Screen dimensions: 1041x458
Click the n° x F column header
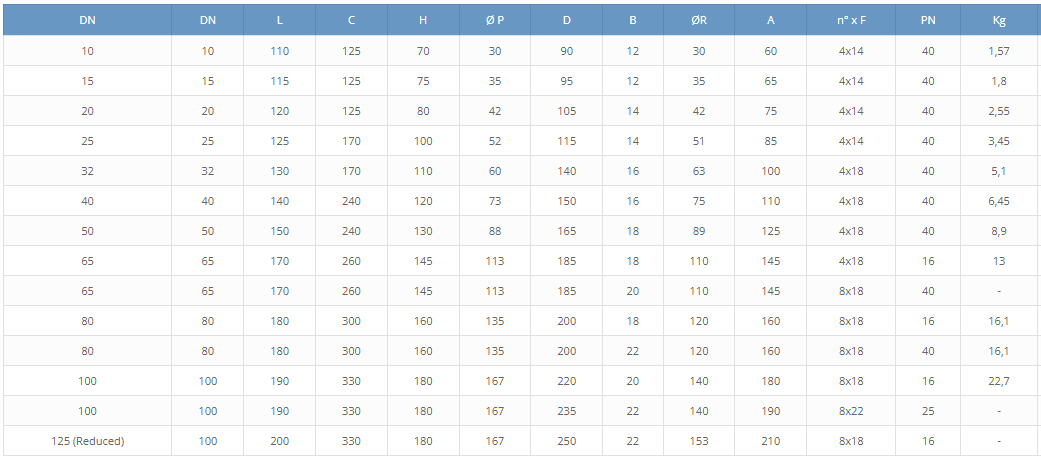tap(851, 20)
